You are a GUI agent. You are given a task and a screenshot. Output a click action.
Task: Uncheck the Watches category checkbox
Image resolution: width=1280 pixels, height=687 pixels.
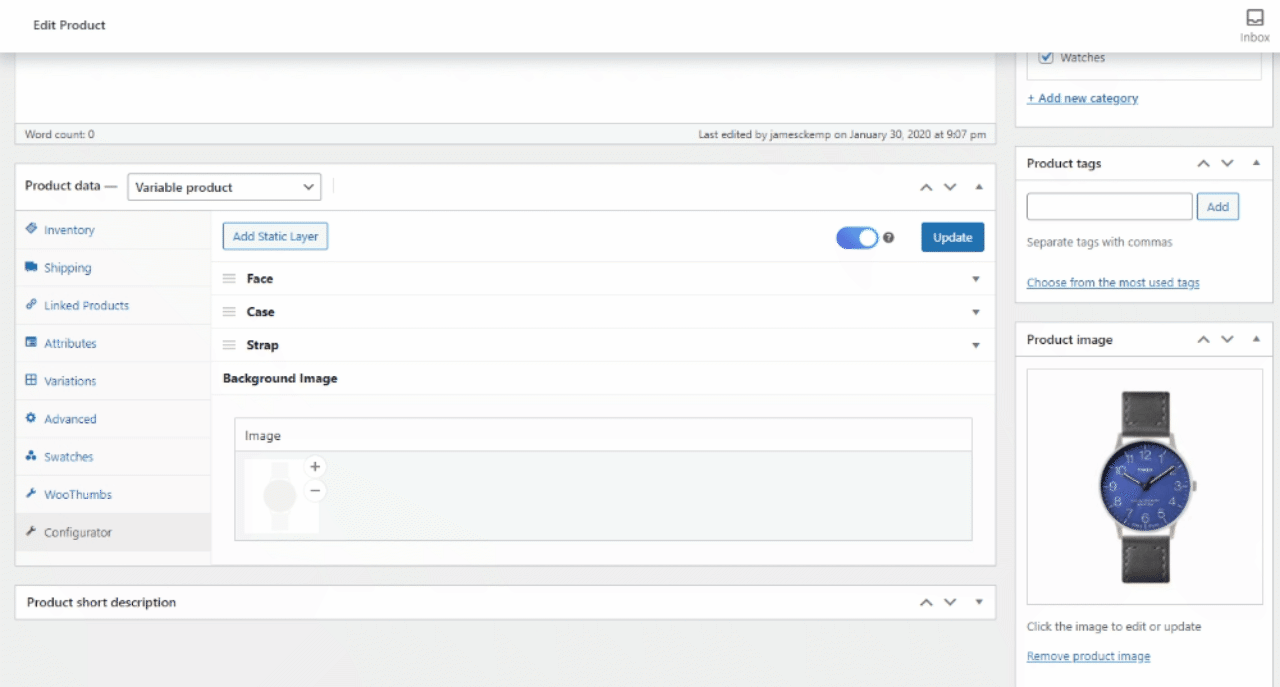[x=1046, y=57]
